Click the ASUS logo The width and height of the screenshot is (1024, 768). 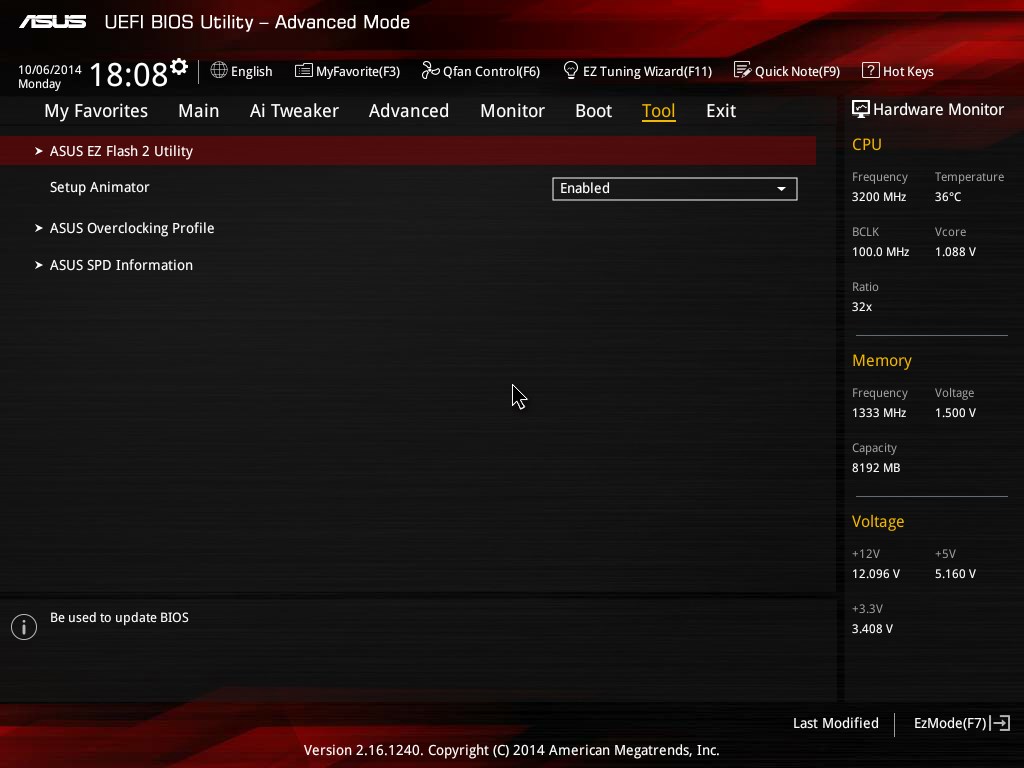click(x=52, y=22)
